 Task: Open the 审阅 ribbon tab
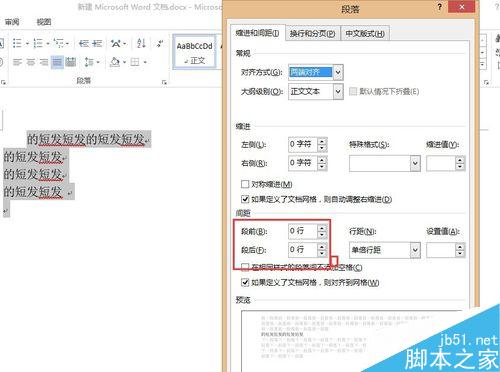[x=12, y=22]
